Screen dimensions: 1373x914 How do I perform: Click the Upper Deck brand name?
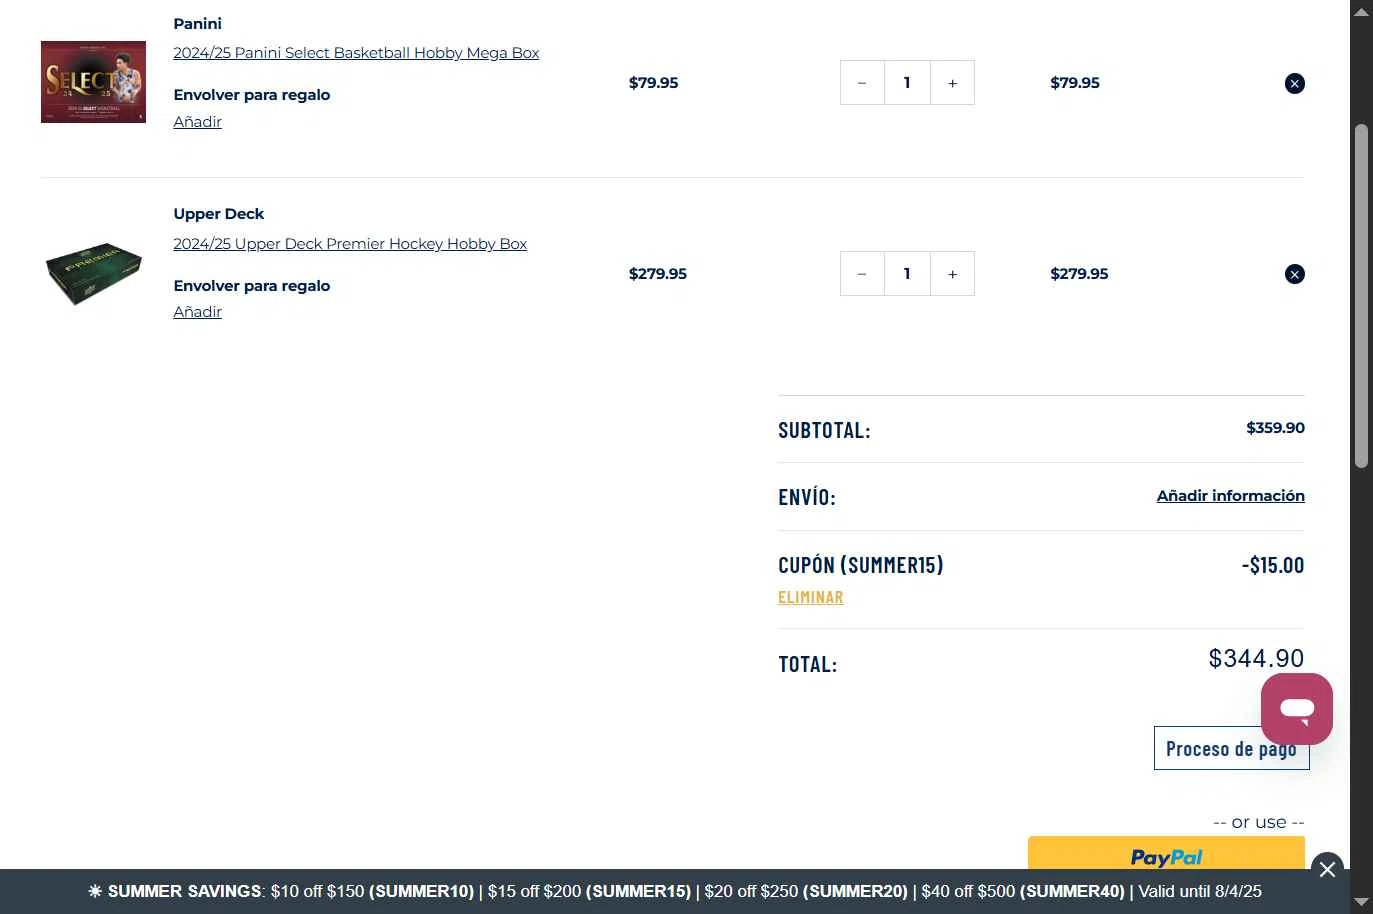(218, 214)
